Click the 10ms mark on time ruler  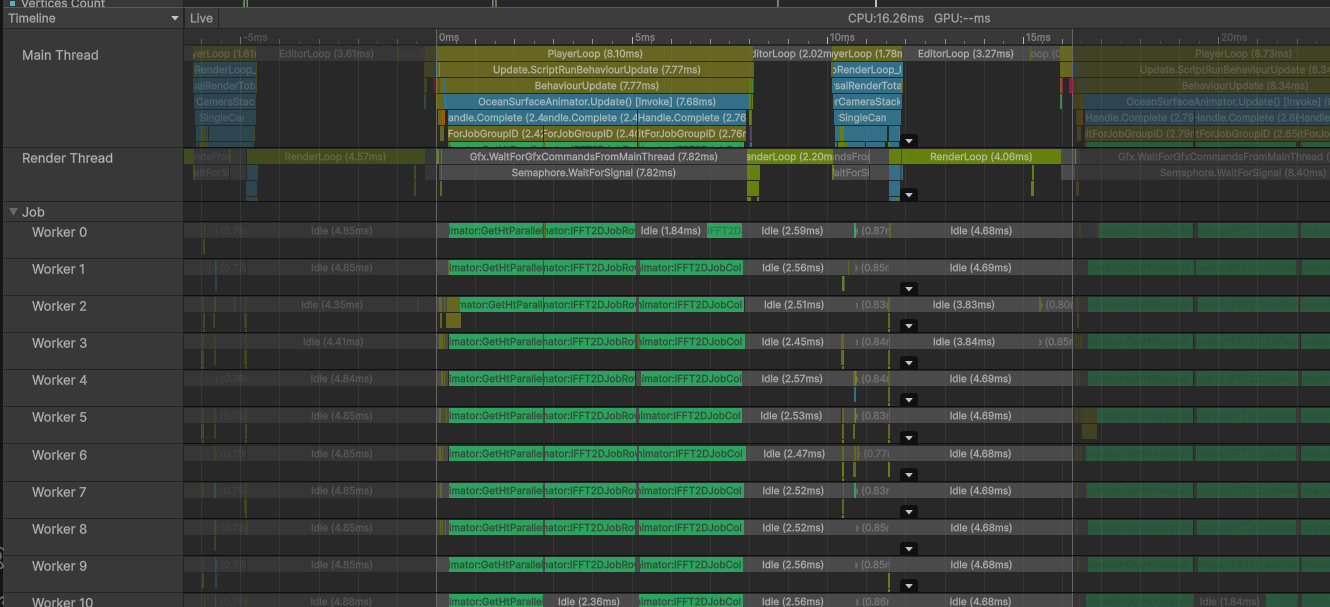(841, 36)
